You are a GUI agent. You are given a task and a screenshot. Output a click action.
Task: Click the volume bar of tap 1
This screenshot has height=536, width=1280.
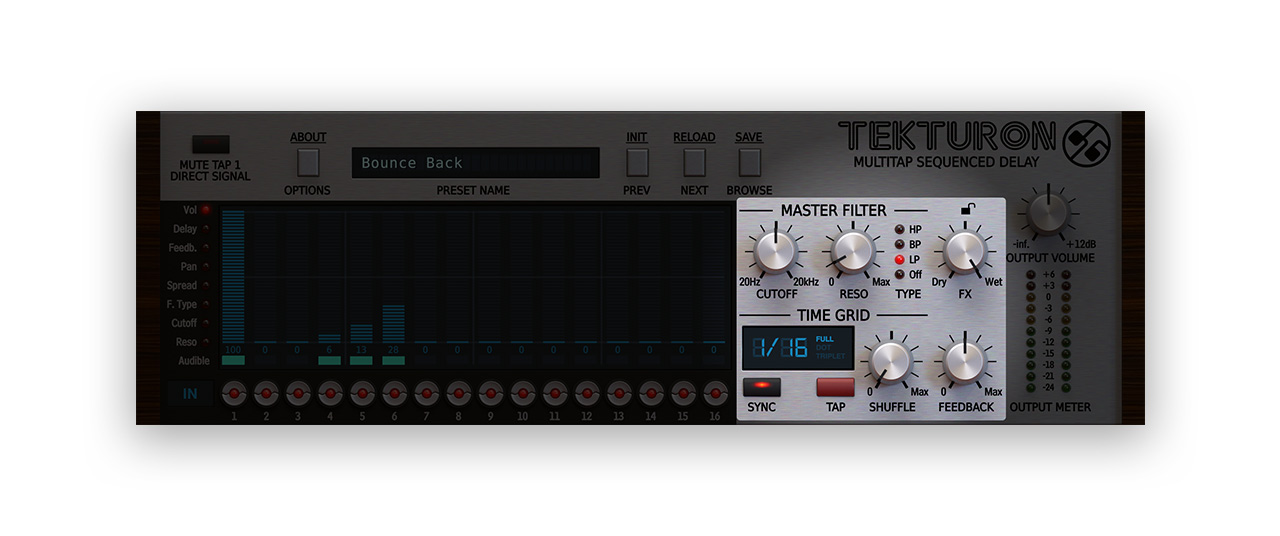(x=233, y=277)
